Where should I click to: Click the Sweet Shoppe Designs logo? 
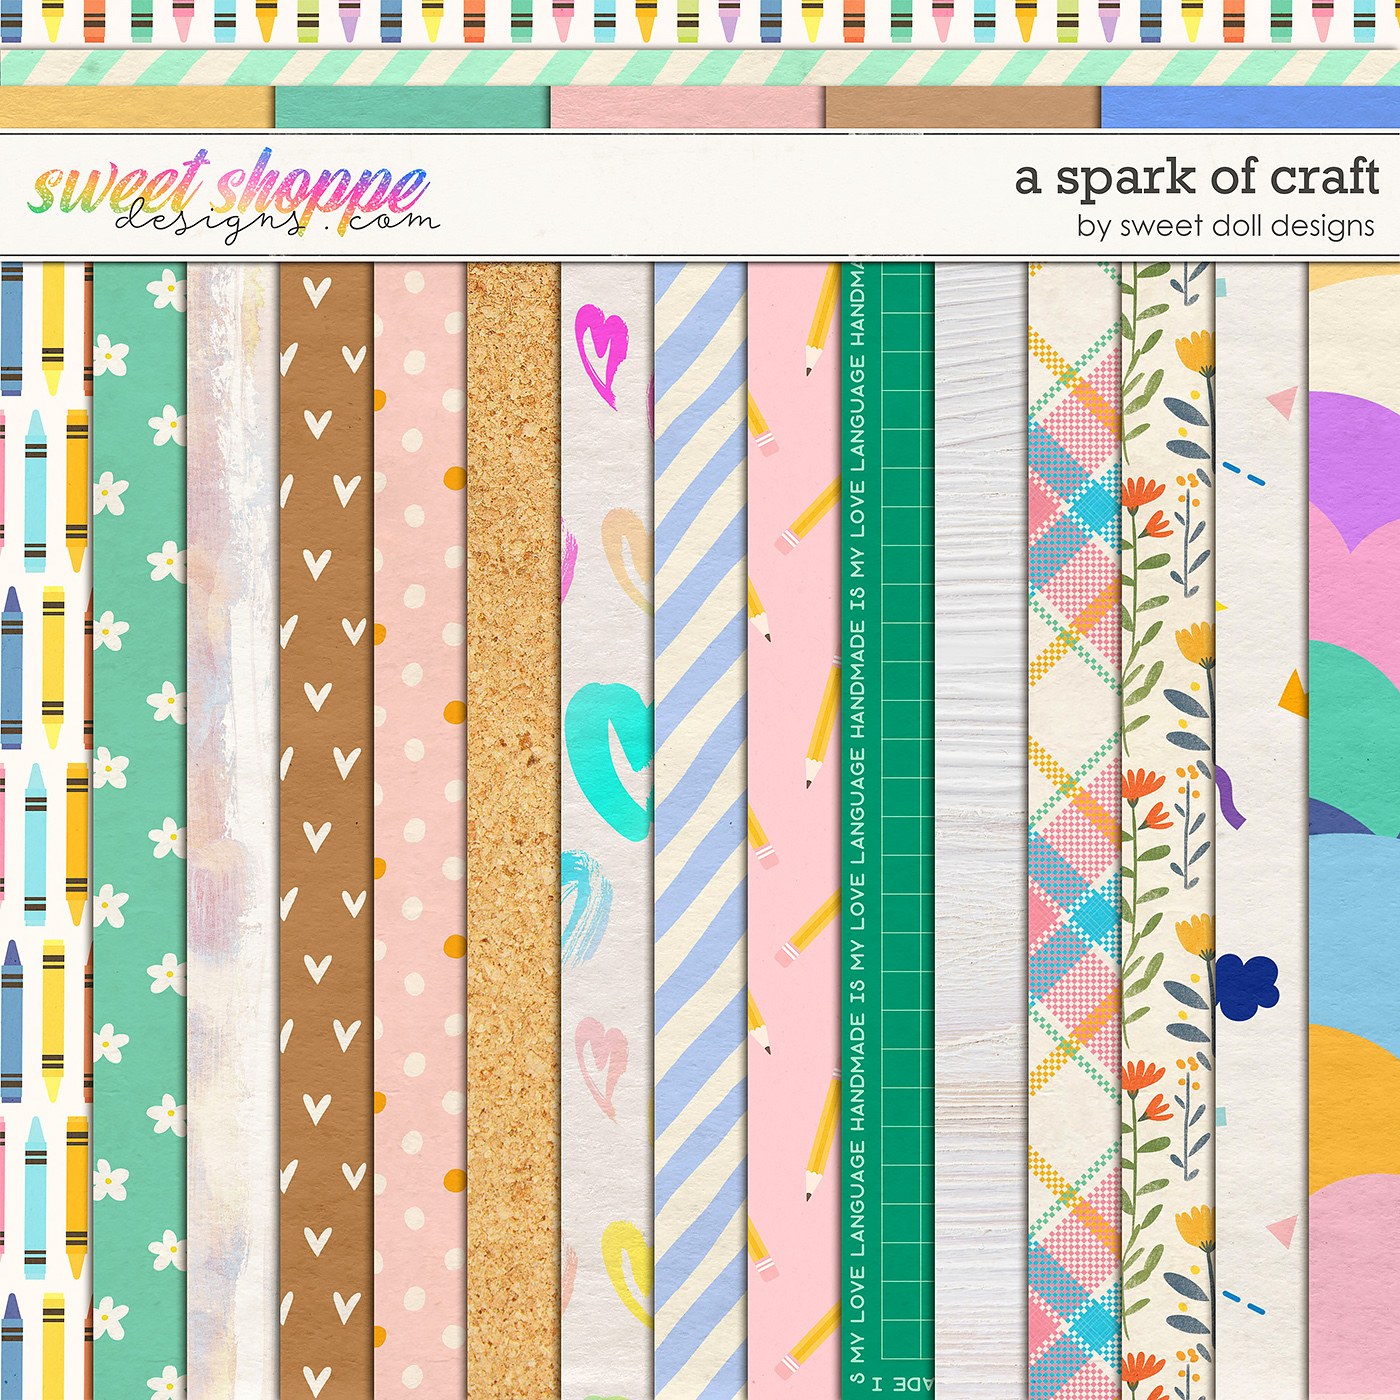point(232,196)
